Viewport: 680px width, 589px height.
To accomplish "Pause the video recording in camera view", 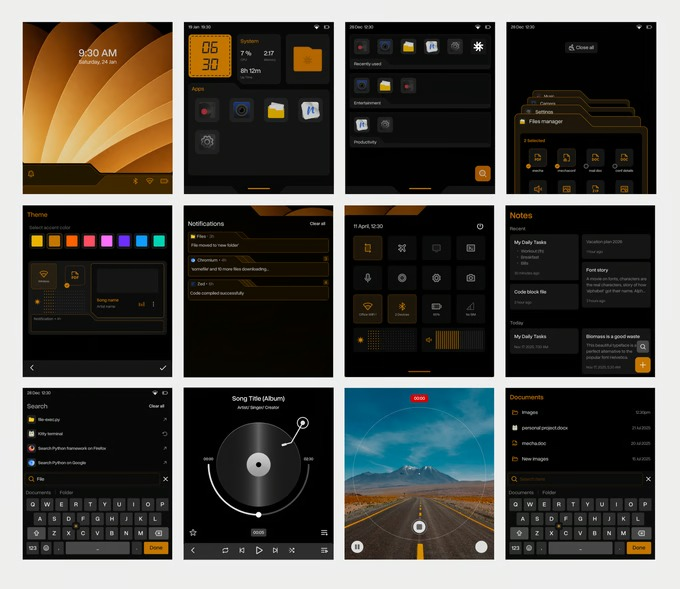I will click(357, 547).
